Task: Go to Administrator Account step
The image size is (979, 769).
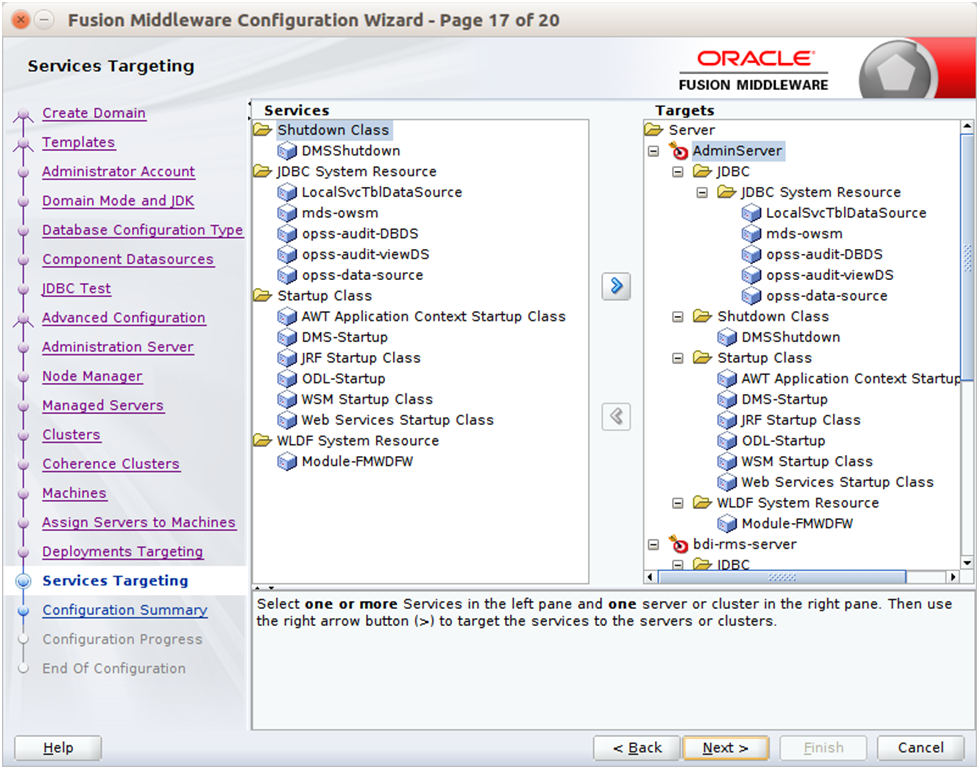Action: pos(119,172)
